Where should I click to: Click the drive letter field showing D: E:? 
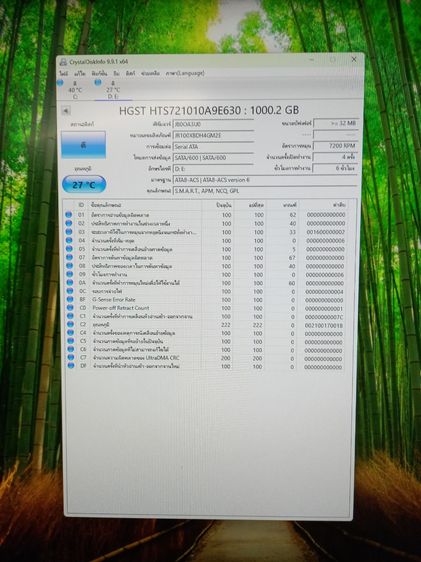tap(213, 169)
